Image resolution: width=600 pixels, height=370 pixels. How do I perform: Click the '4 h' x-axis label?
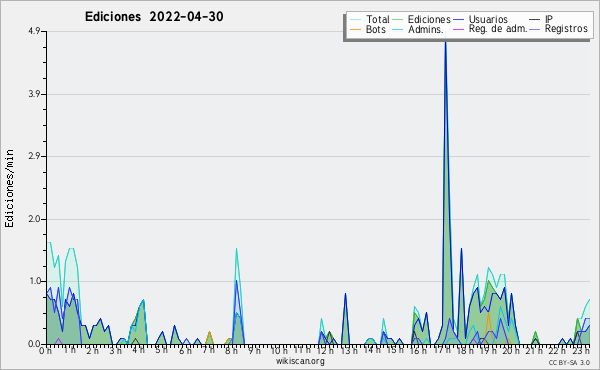click(x=139, y=350)
